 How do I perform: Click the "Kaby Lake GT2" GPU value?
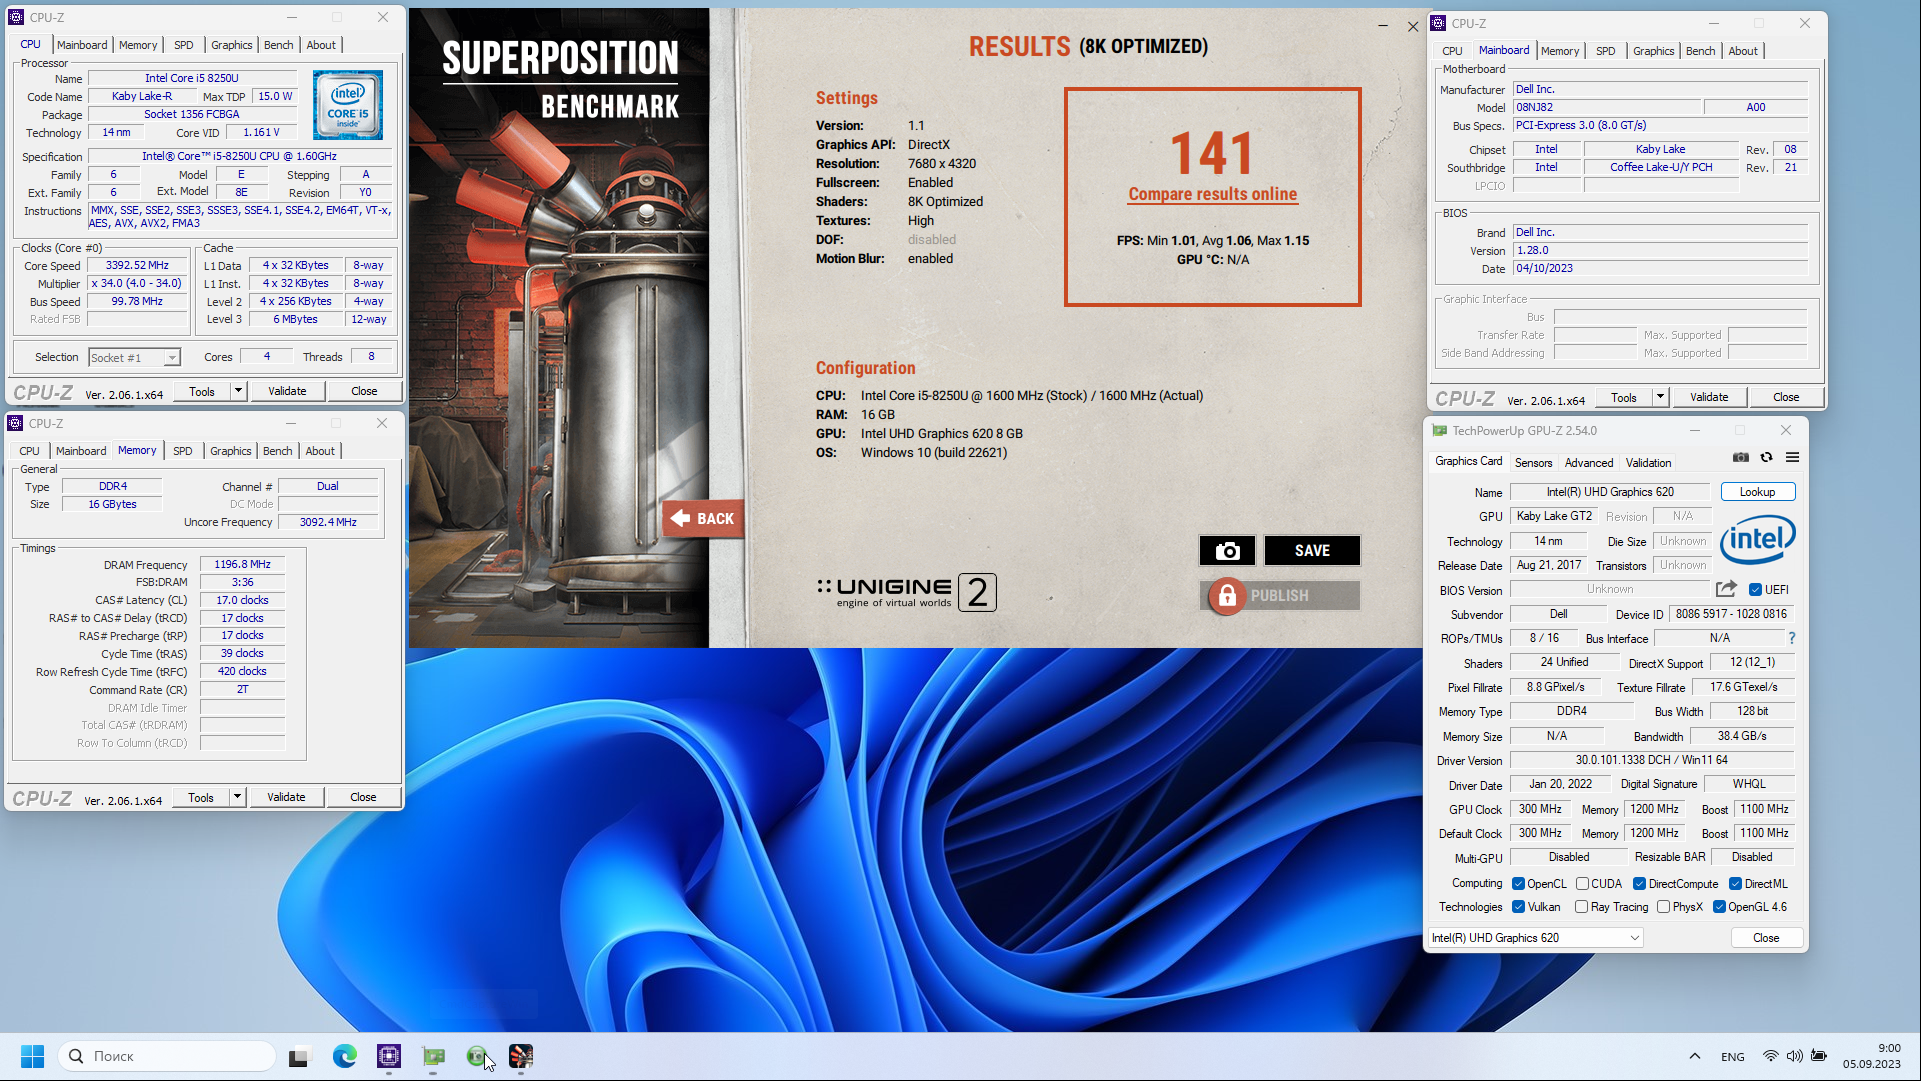point(1554,517)
